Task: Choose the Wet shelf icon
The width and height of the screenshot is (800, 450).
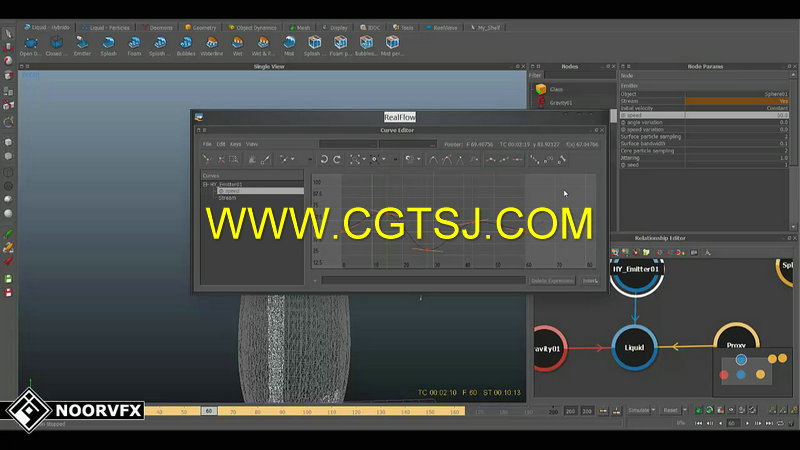Action: (238, 43)
